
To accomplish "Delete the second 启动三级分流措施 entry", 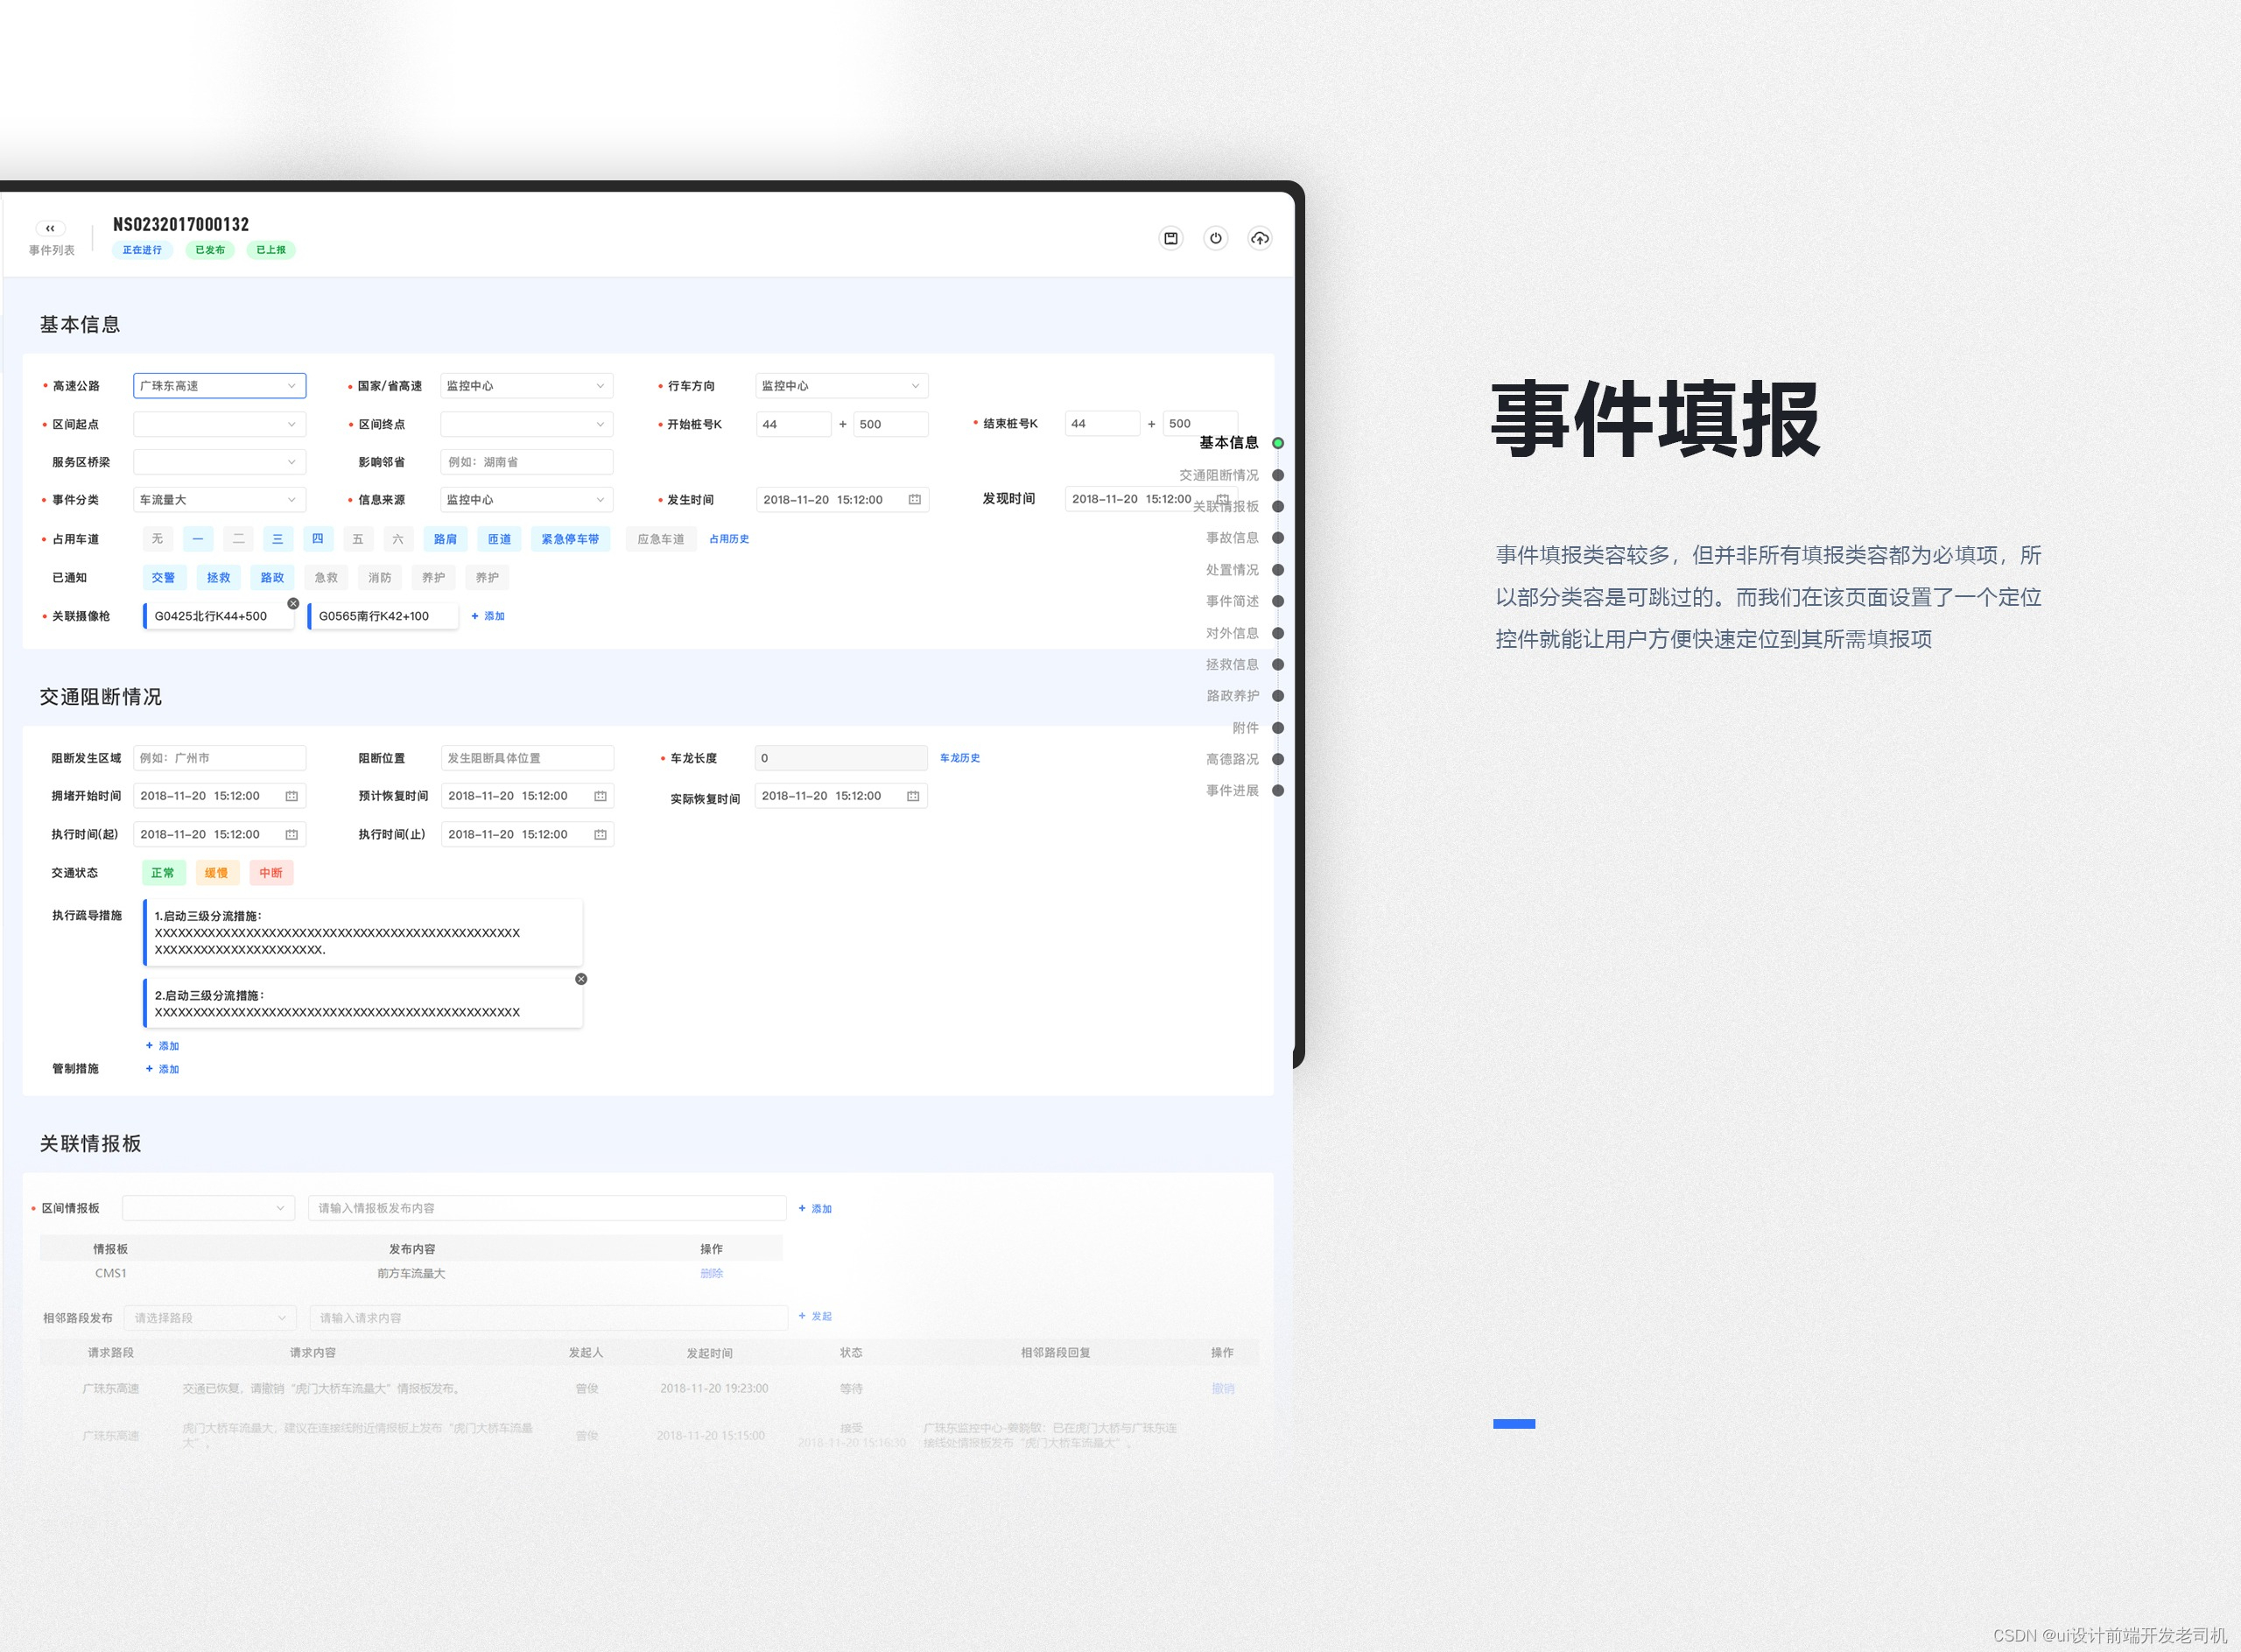I will tap(581, 979).
